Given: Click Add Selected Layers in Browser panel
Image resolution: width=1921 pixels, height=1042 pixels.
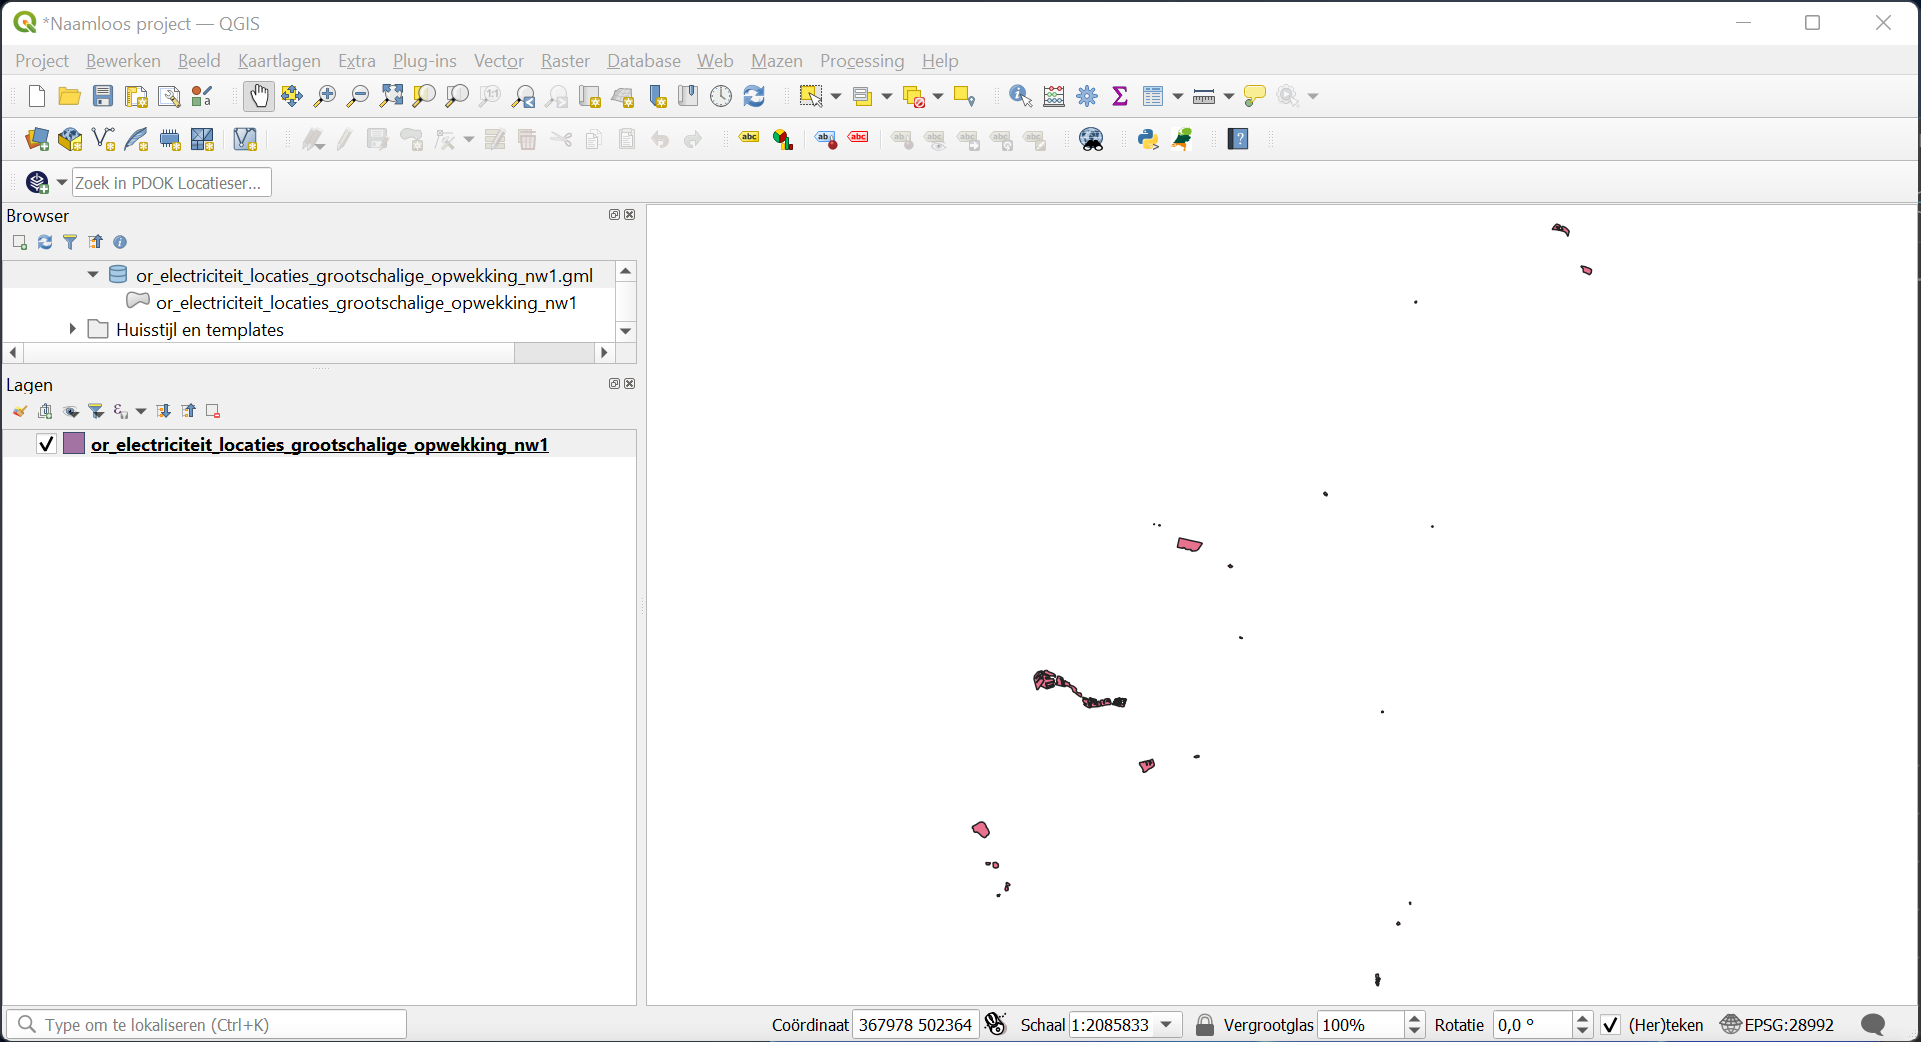Looking at the screenshot, I should point(19,242).
